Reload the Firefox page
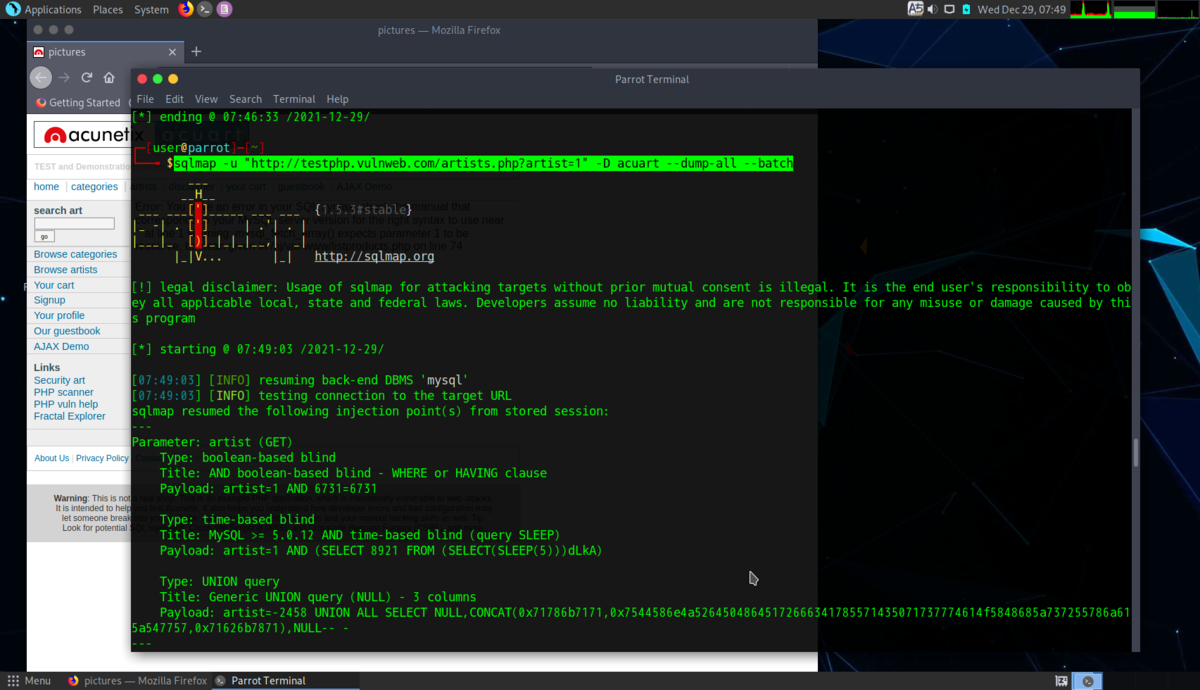Screen dimensions: 1200x690 click(x=87, y=77)
